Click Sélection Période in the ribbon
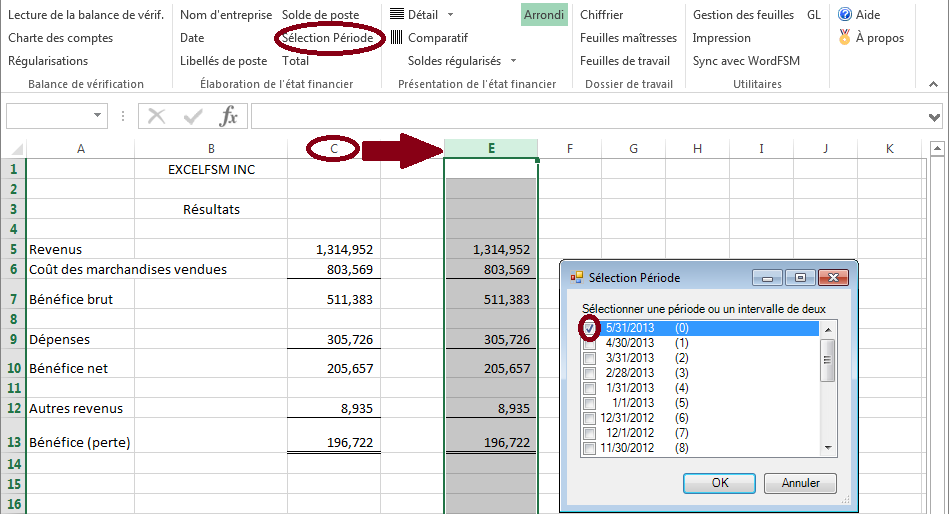 click(x=328, y=38)
